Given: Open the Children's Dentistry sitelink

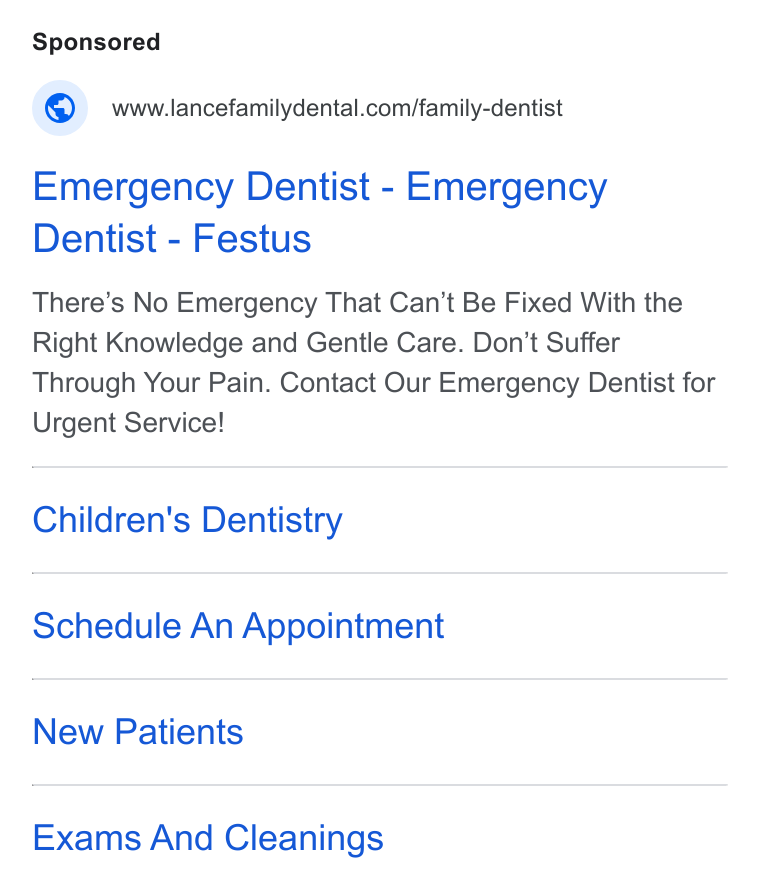Looking at the screenshot, I should click(x=187, y=520).
